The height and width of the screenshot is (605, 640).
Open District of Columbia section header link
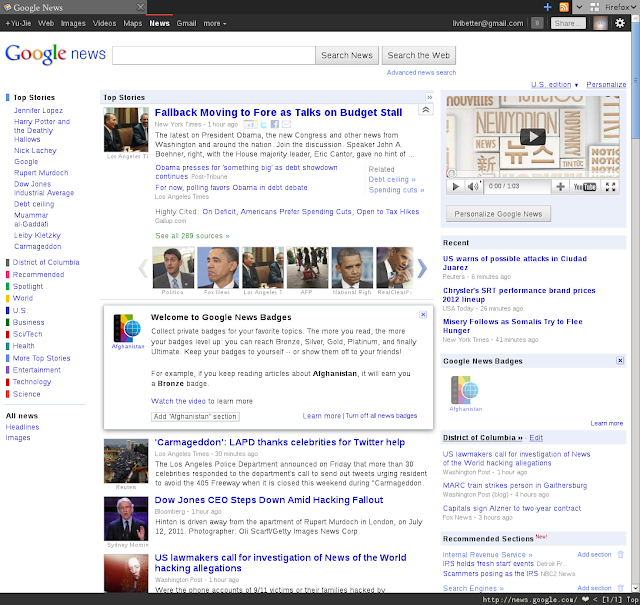(482, 438)
